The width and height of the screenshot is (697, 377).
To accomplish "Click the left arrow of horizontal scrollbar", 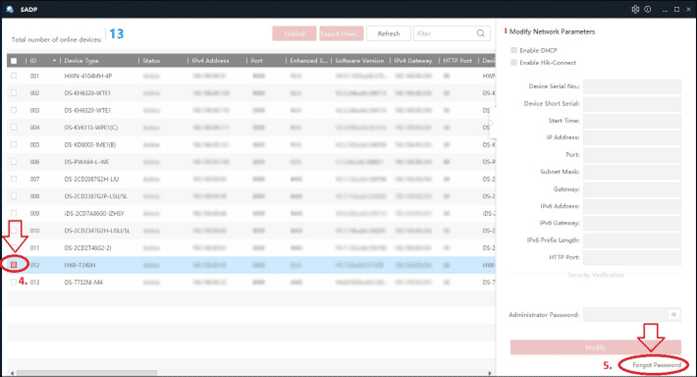I will (x=12, y=373).
